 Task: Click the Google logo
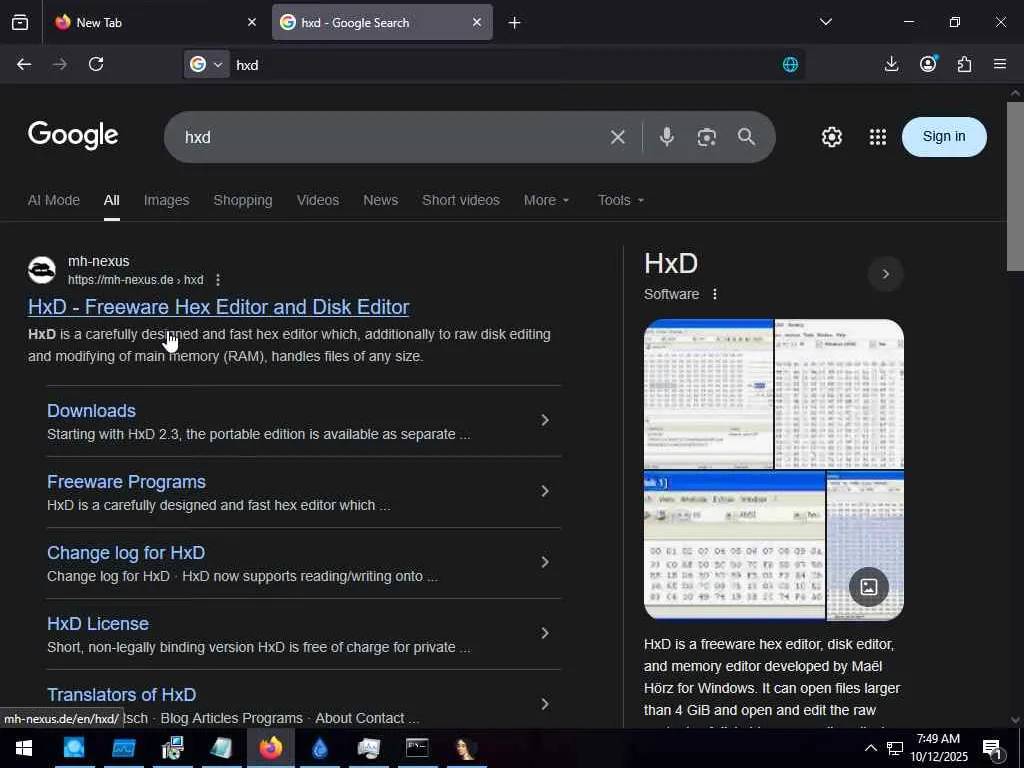pos(73,135)
